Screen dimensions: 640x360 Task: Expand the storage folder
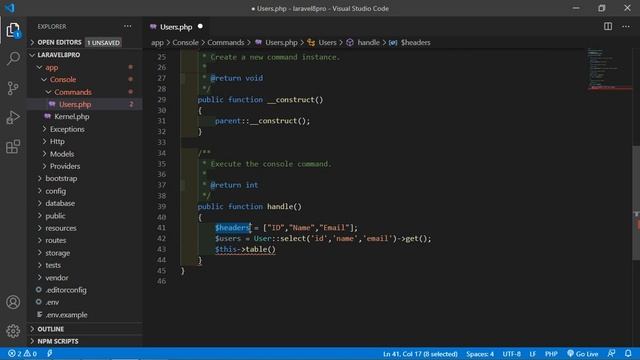(x=84, y=253)
